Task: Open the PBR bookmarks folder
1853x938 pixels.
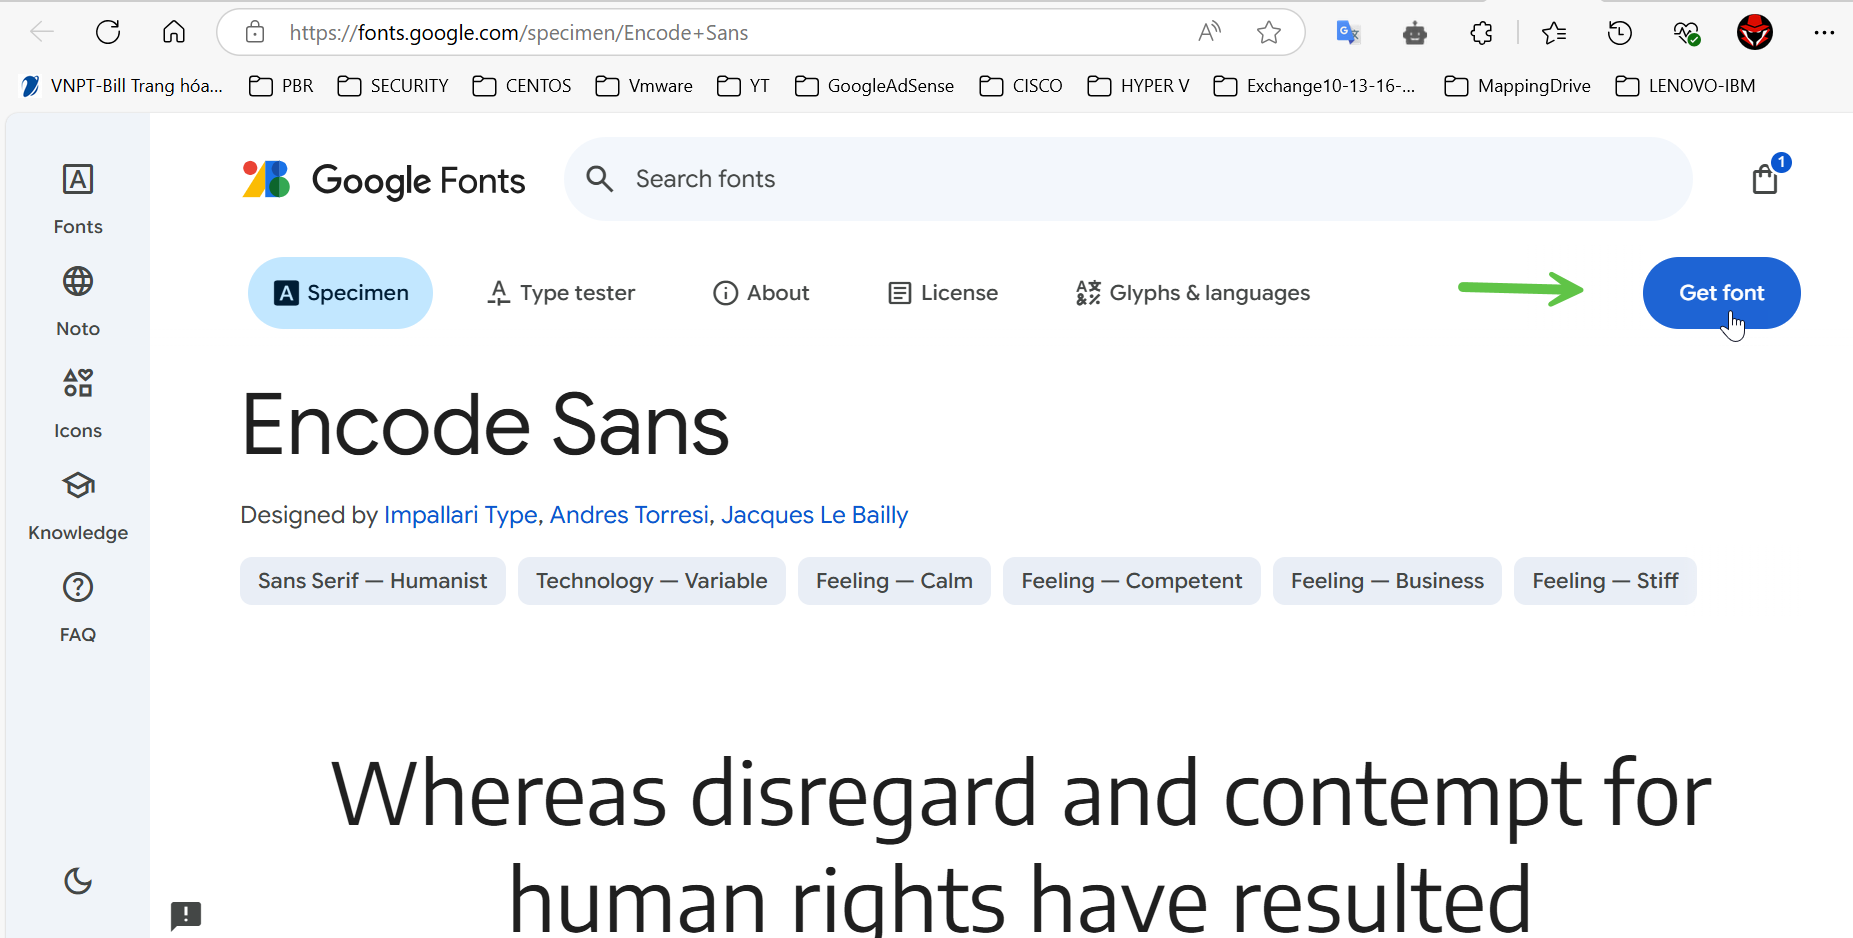Action: point(281,86)
